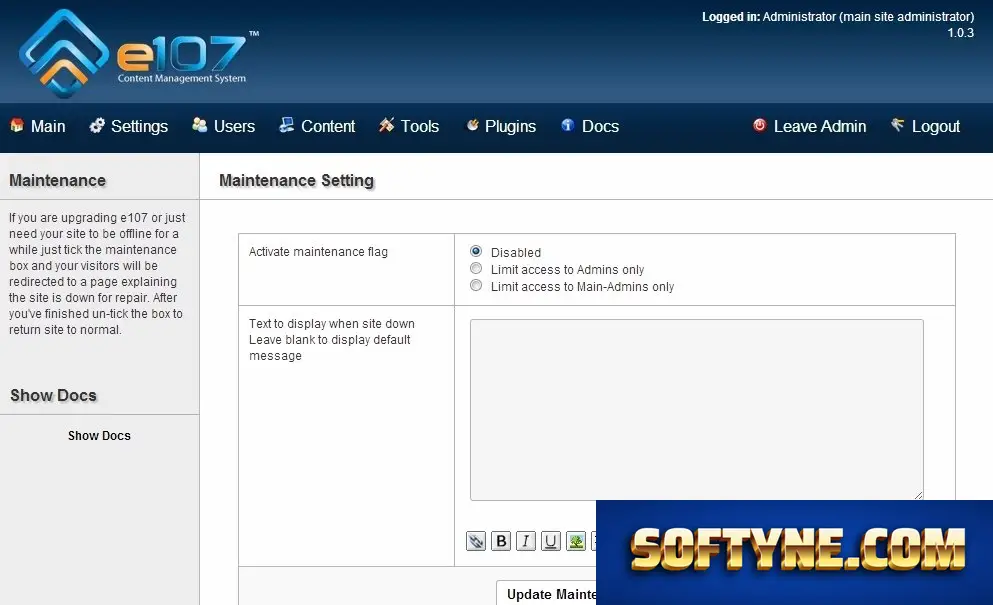Insert a link with the chain icon
Viewport: 993px width, 605px height.
click(476, 541)
